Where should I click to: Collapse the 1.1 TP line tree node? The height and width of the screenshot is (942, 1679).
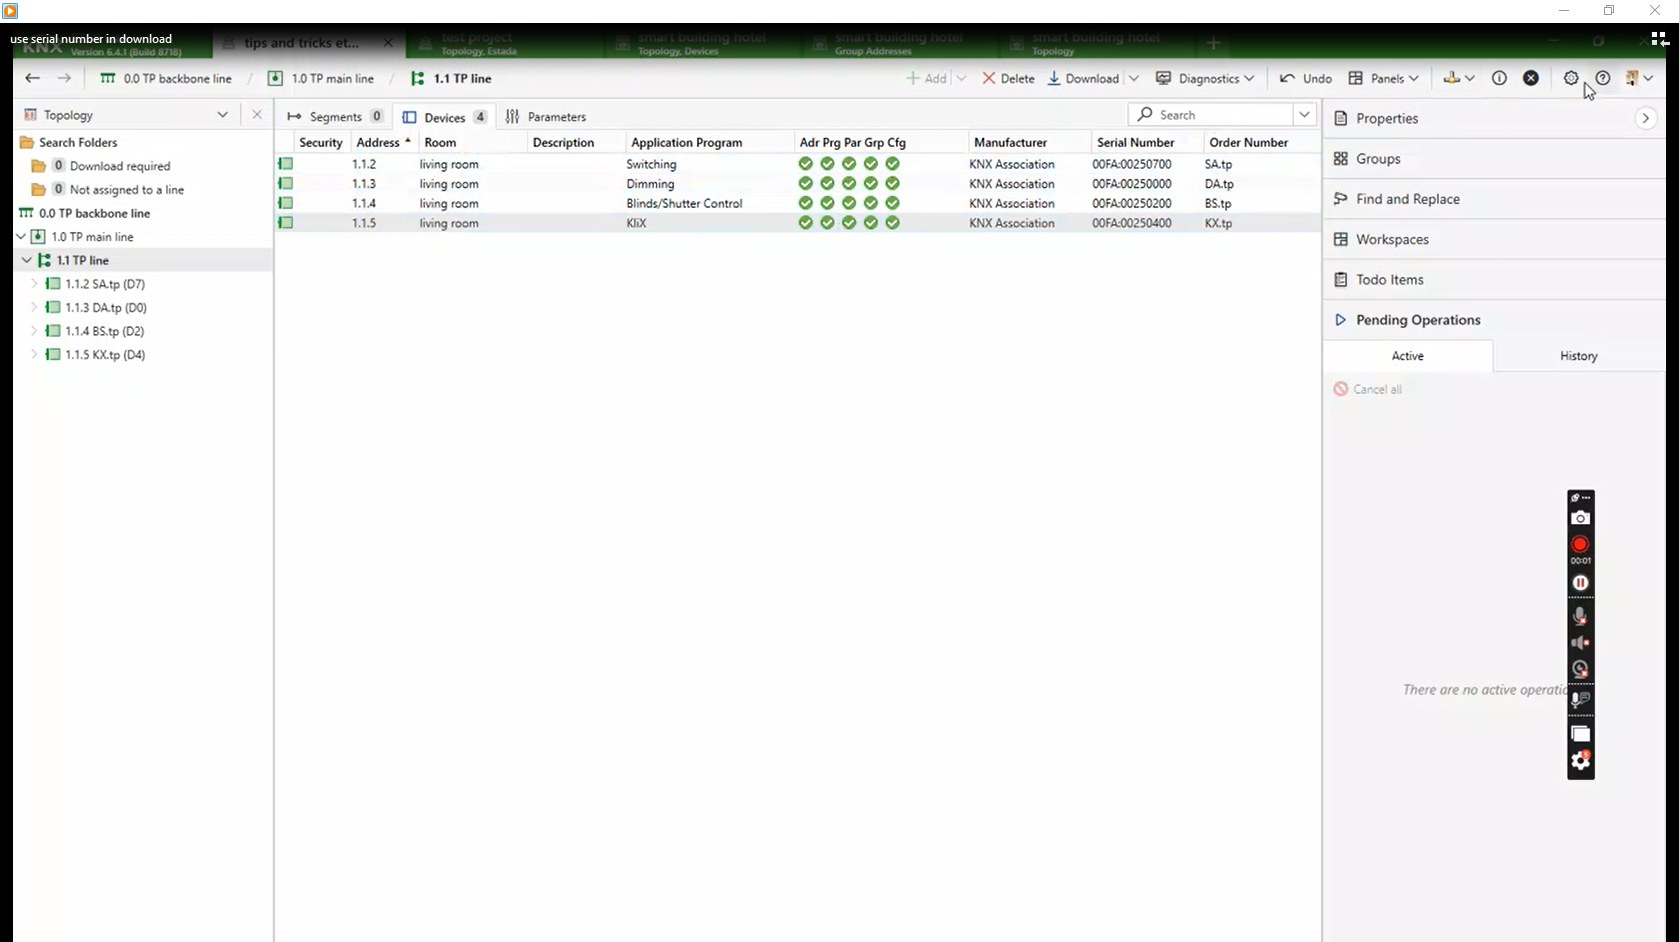pos(27,260)
